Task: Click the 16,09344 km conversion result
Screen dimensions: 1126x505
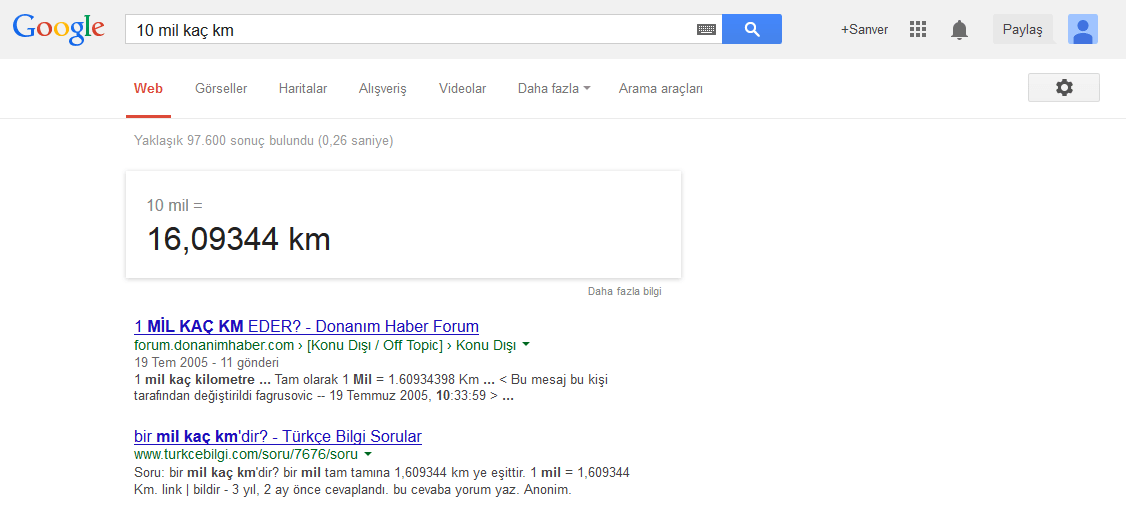Action: [x=238, y=239]
